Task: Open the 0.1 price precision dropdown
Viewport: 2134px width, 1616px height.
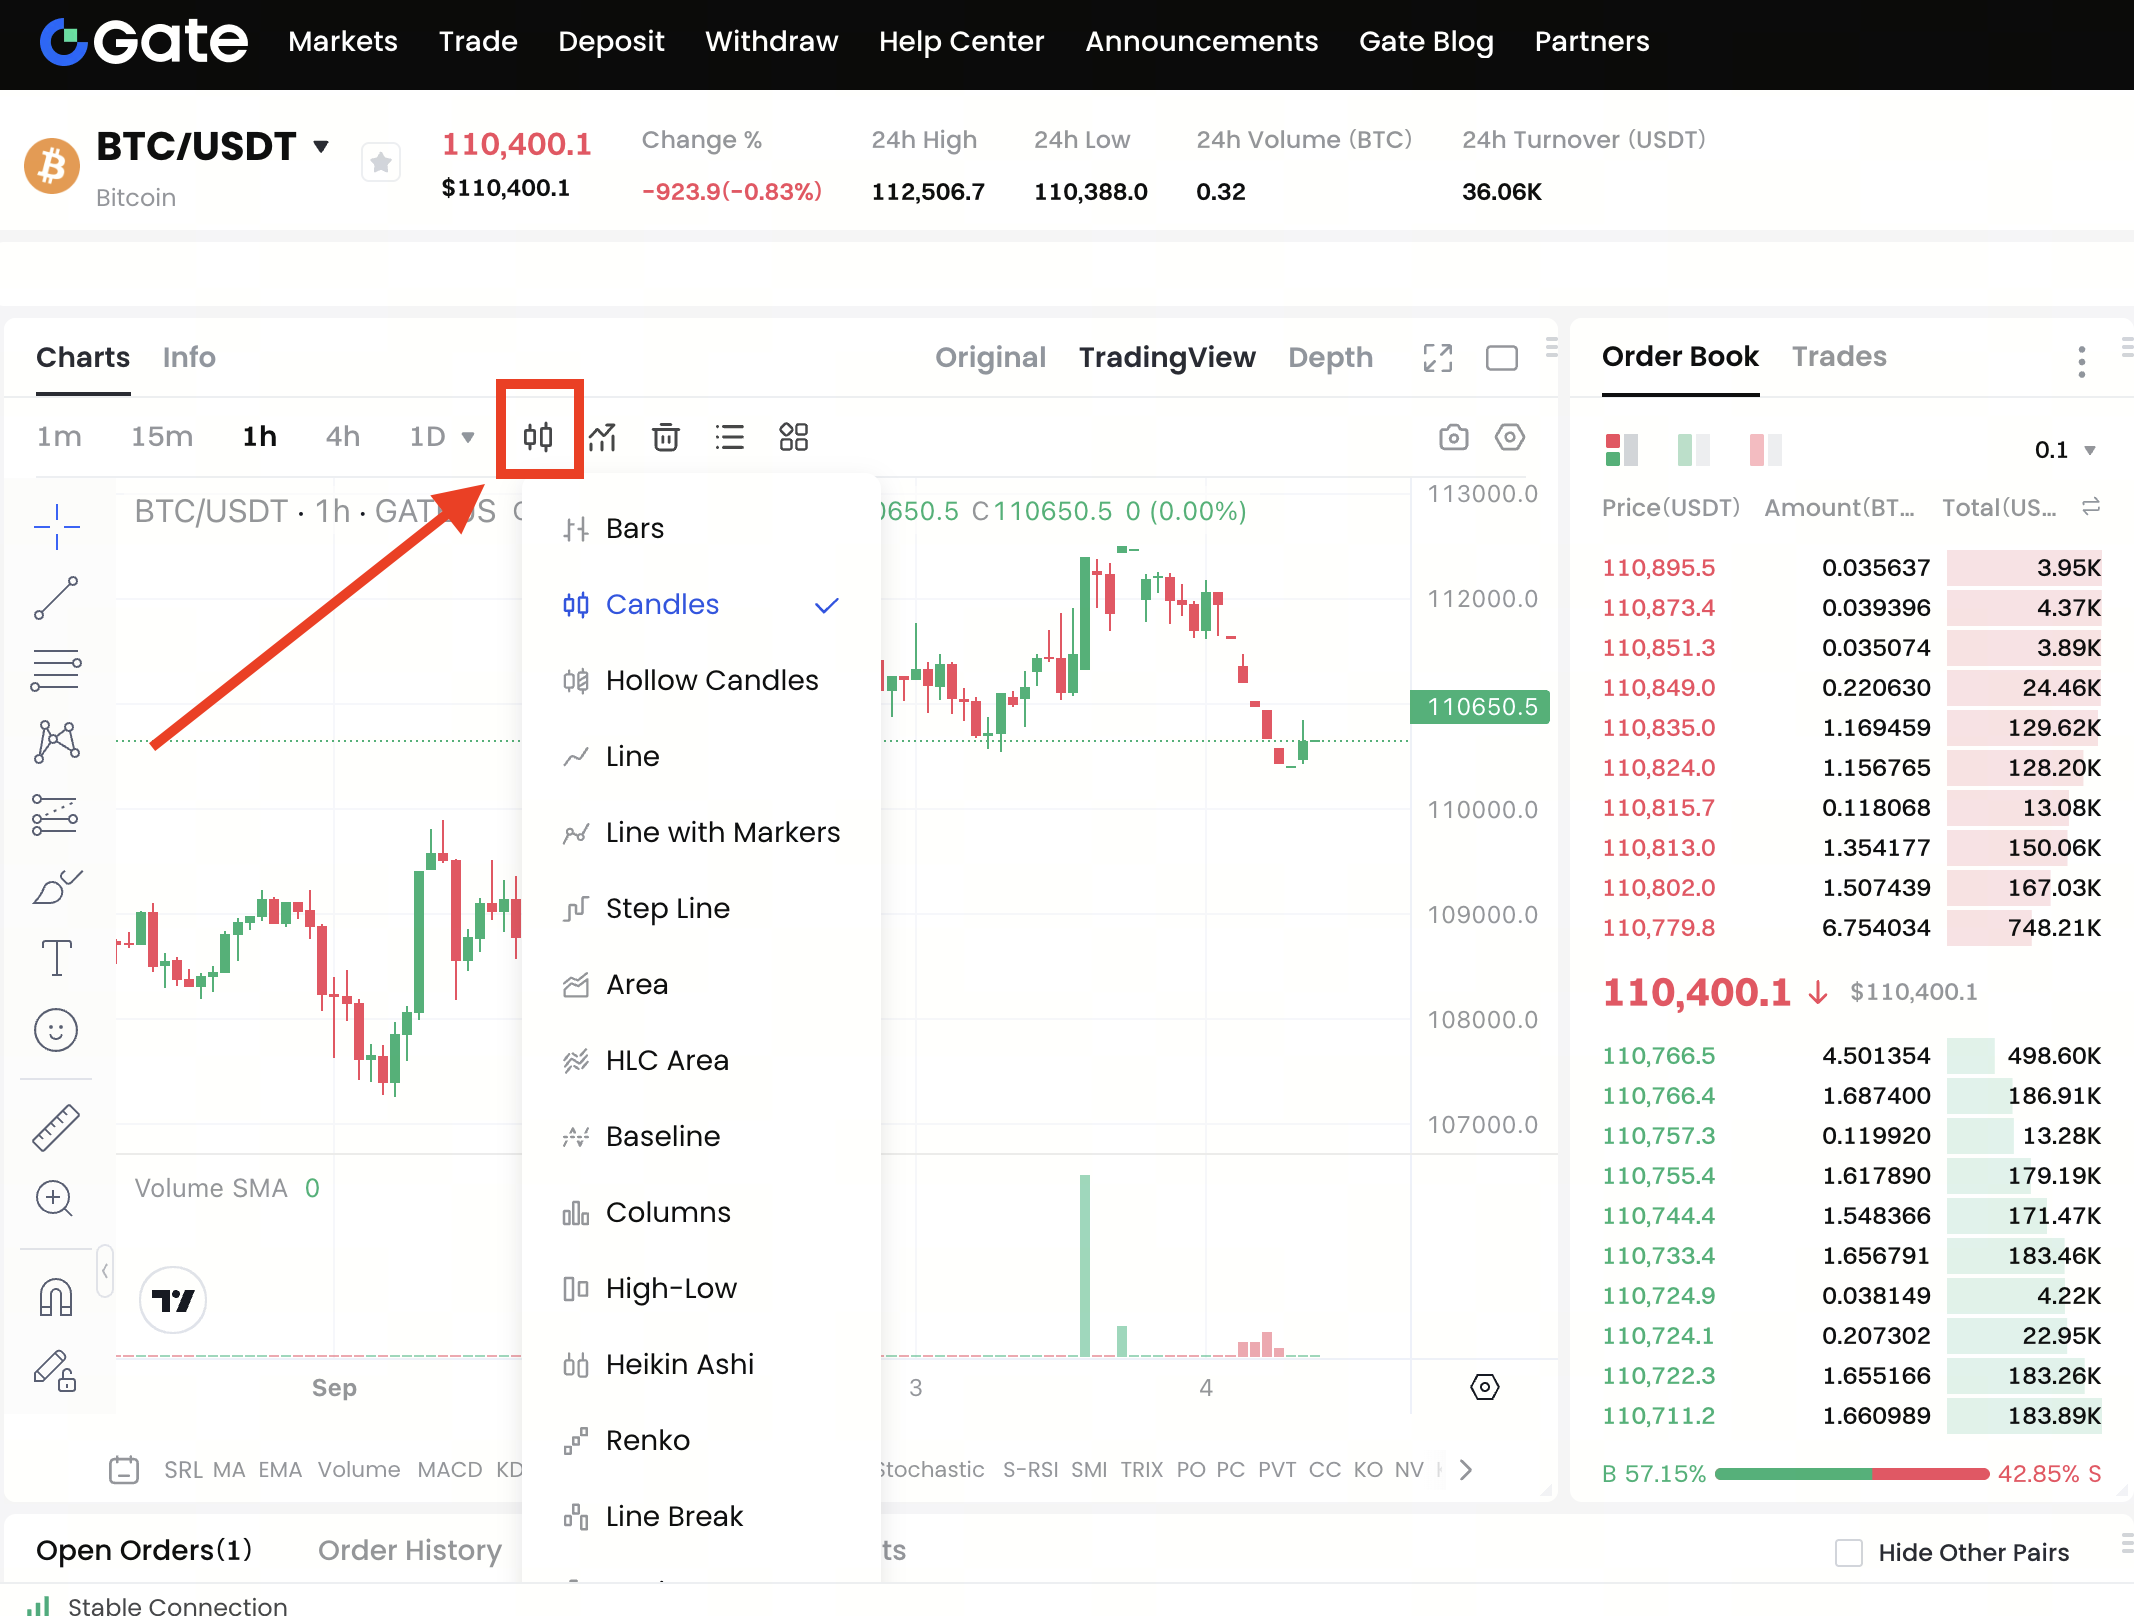Action: [x=2064, y=450]
